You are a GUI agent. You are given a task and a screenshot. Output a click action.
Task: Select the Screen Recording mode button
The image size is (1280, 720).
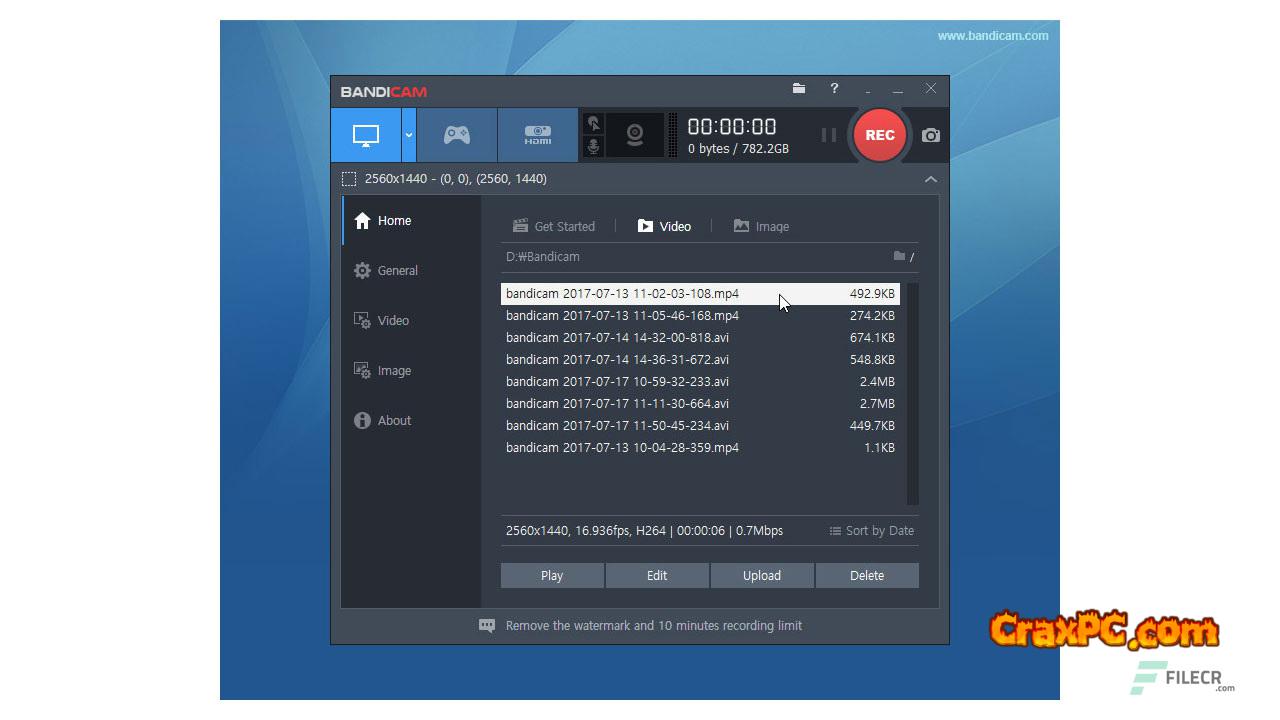(366, 135)
